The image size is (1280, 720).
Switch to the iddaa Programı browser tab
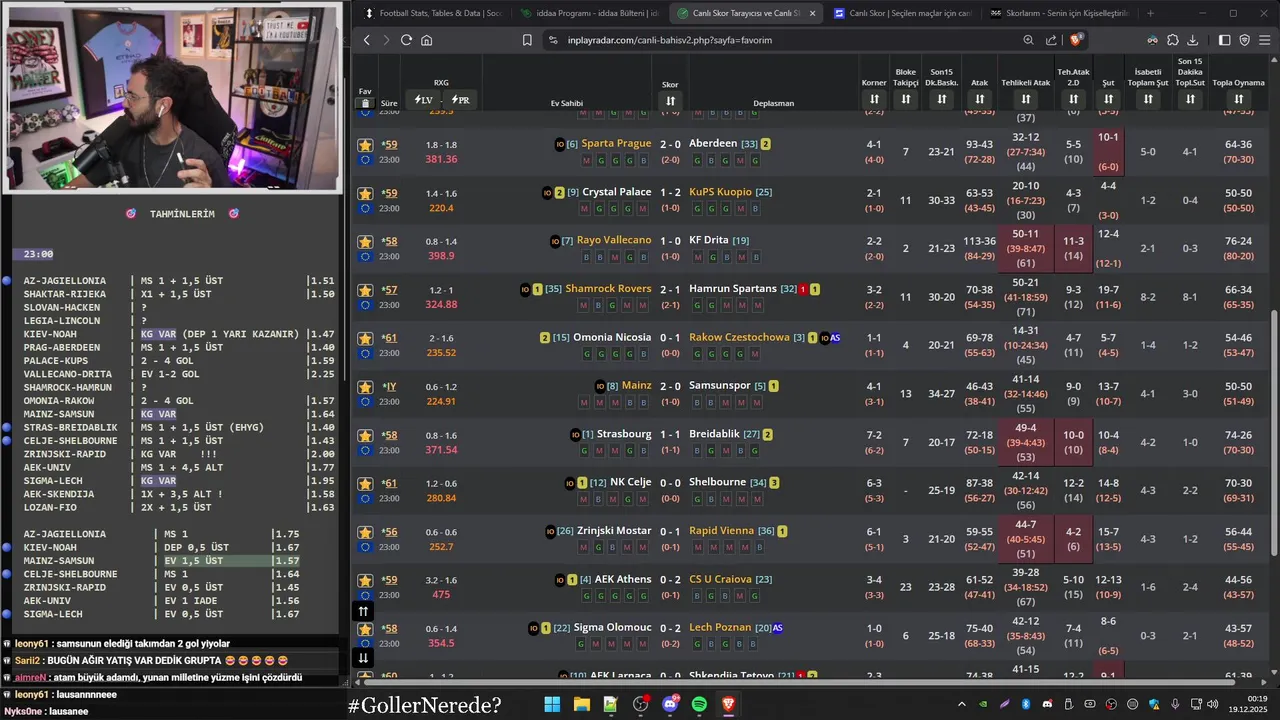pyautogui.click(x=590, y=13)
